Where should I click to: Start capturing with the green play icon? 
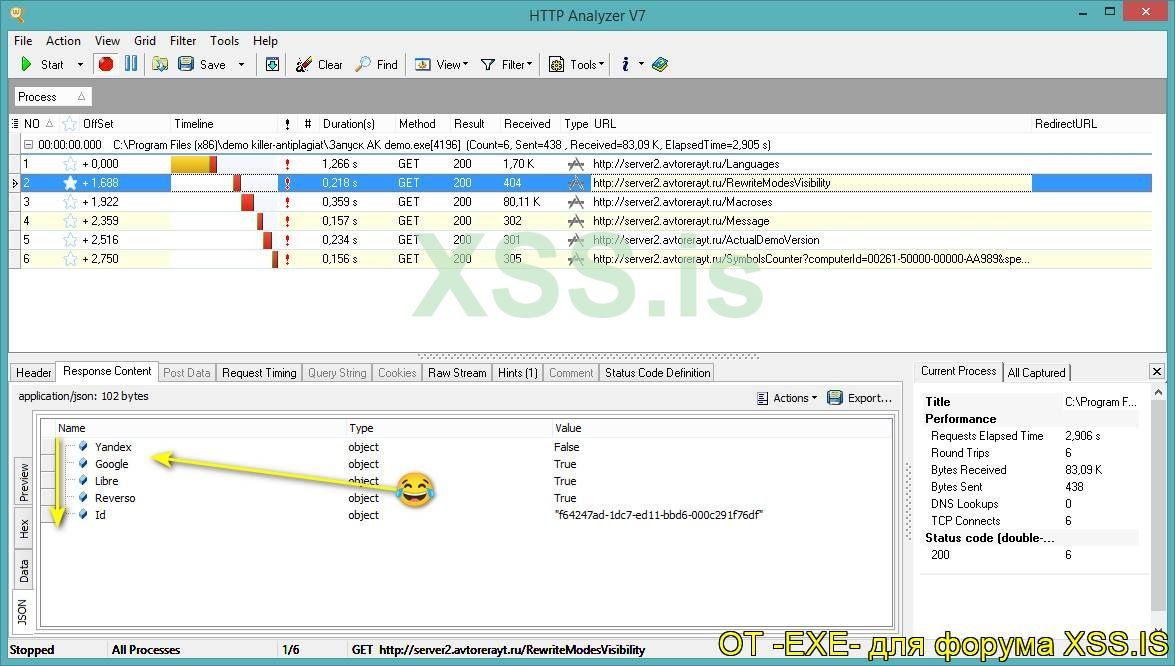(x=26, y=64)
